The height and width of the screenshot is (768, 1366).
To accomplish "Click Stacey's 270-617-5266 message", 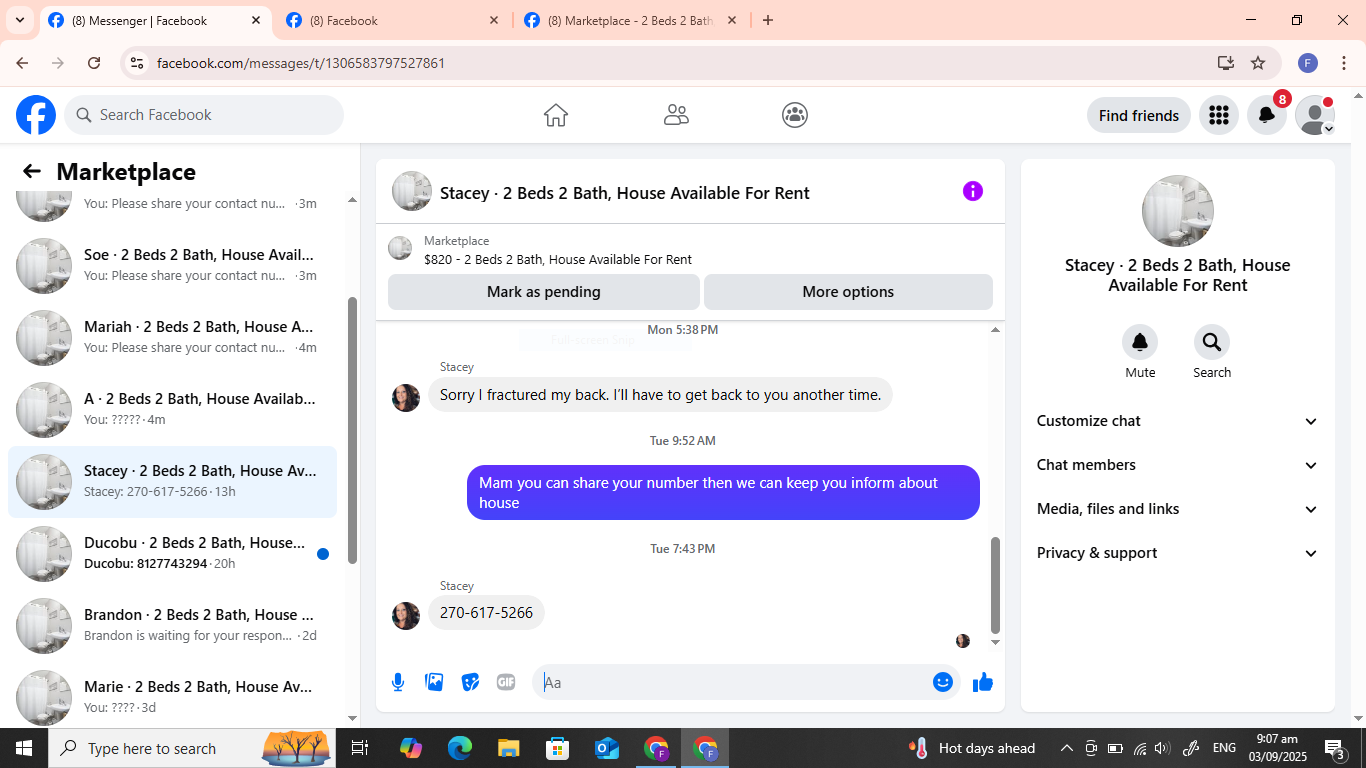I will point(486,612).
